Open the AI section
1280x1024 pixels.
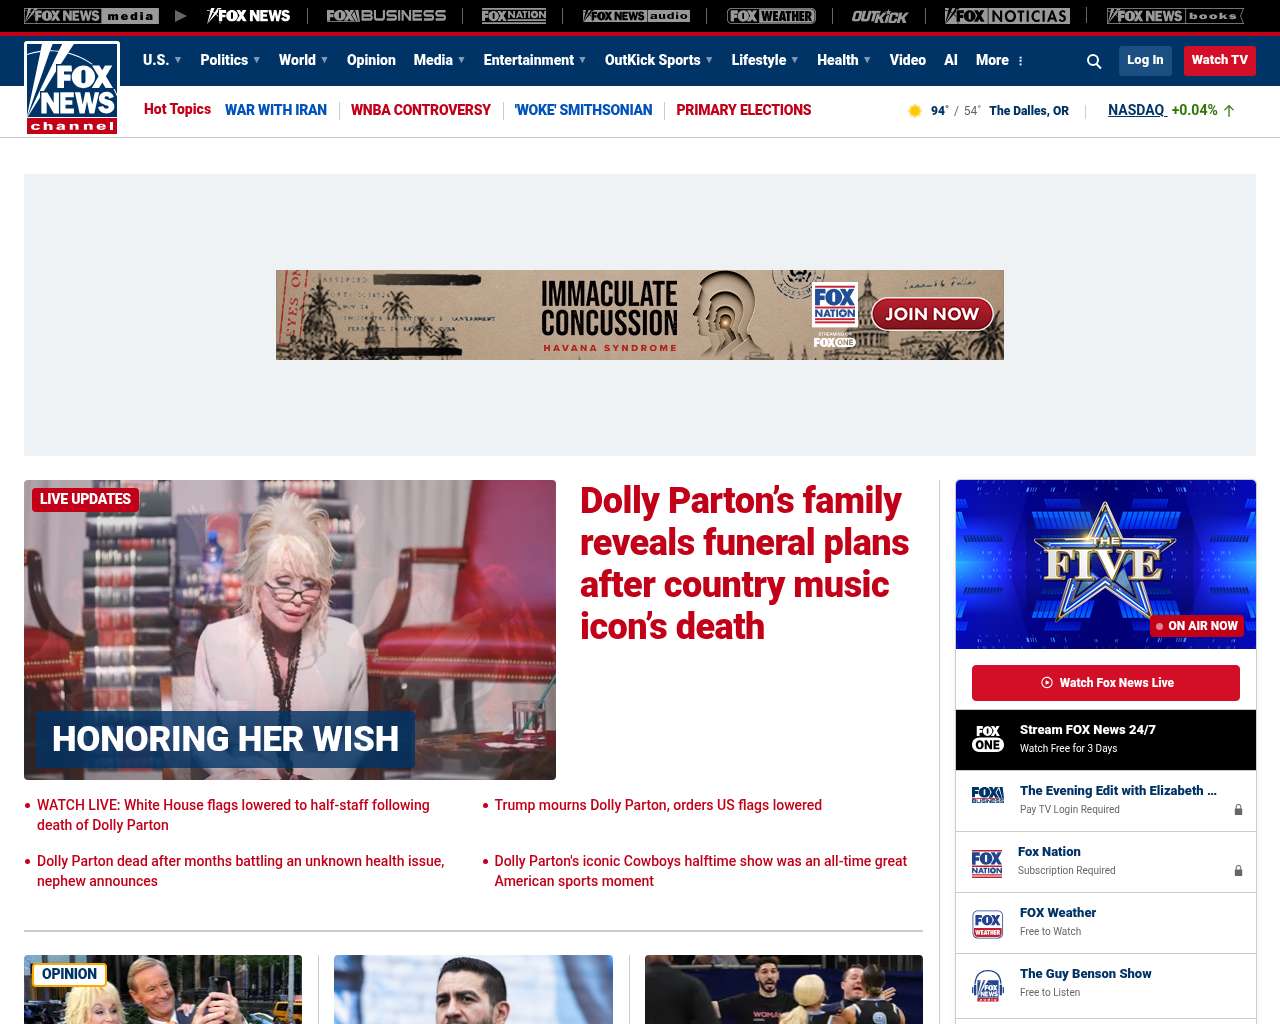click(951, 60)
